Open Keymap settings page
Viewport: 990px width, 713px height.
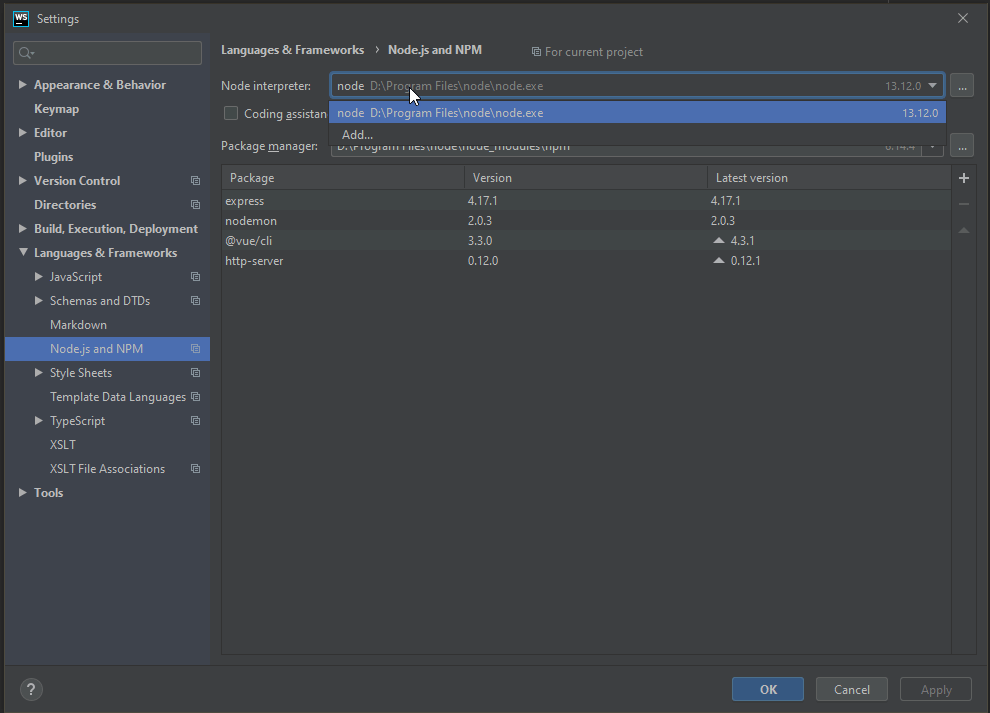[x=56, y=109]
